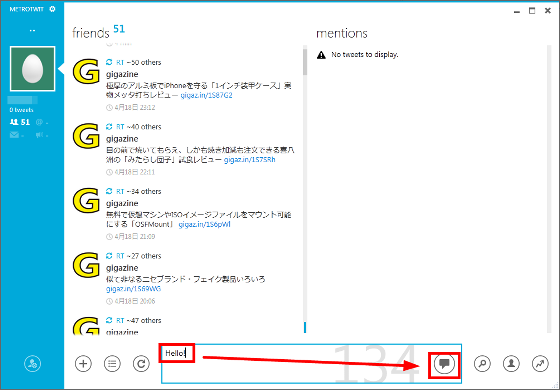Open MetroTwit settings gear
Image resolution: width=560 pixels, height=390 pixels.
coord(52,9)
